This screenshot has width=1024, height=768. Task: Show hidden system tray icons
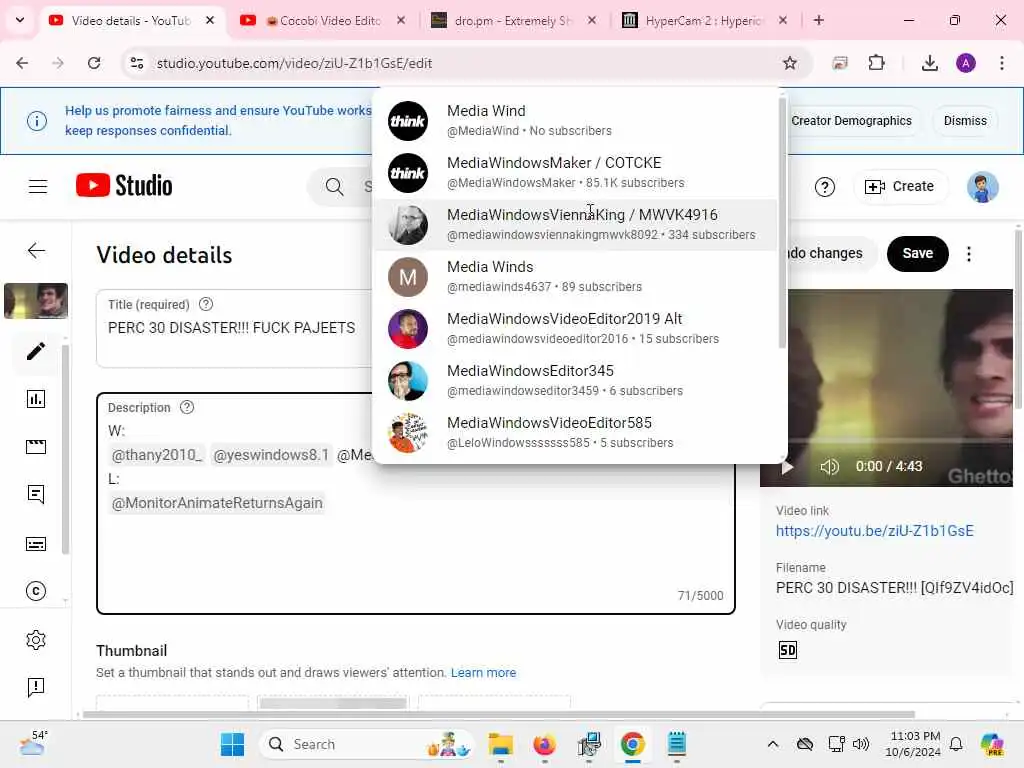coord(773,744)
